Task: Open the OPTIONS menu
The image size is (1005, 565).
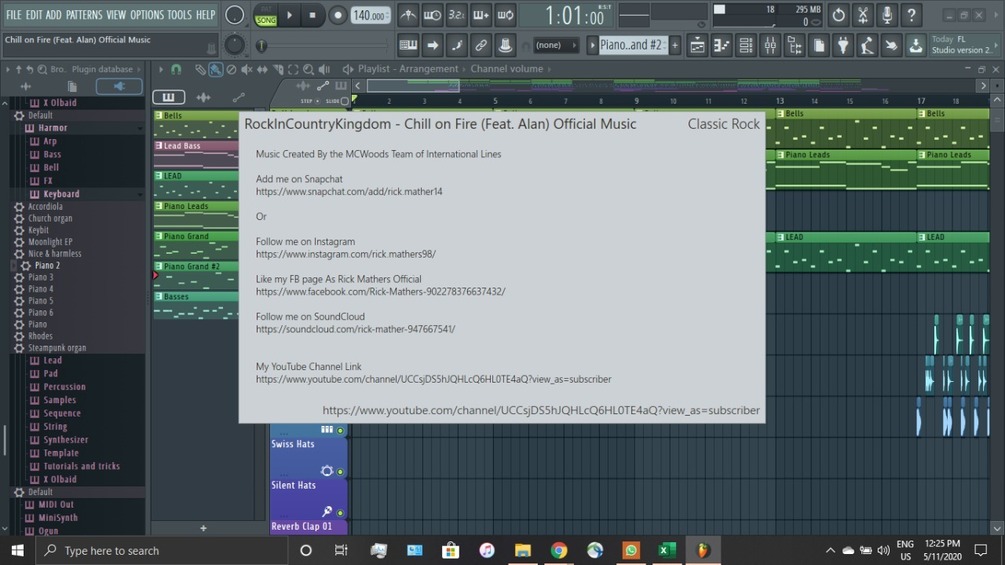Action: pyautogui.click(x=147, y=15)
